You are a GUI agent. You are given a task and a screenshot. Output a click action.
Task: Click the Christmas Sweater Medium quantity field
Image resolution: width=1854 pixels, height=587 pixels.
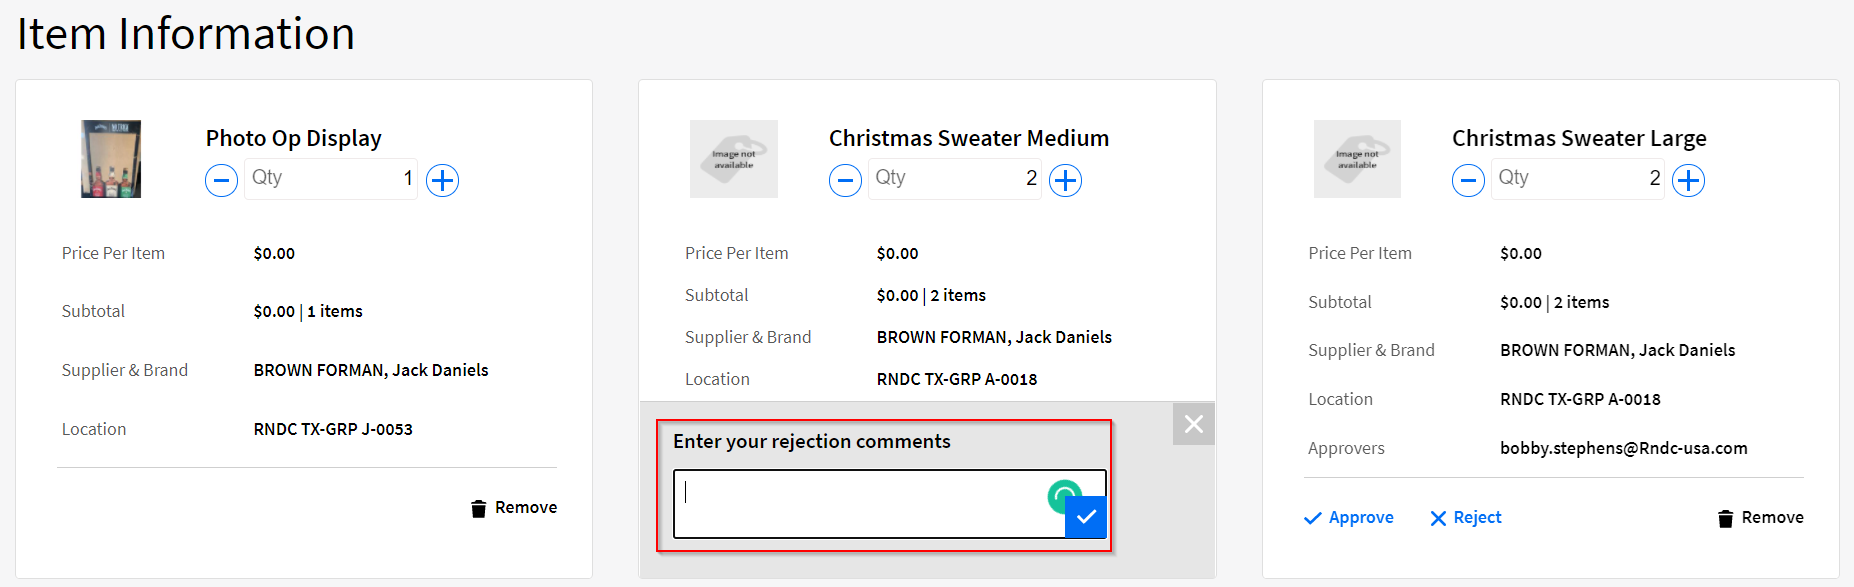954,178
